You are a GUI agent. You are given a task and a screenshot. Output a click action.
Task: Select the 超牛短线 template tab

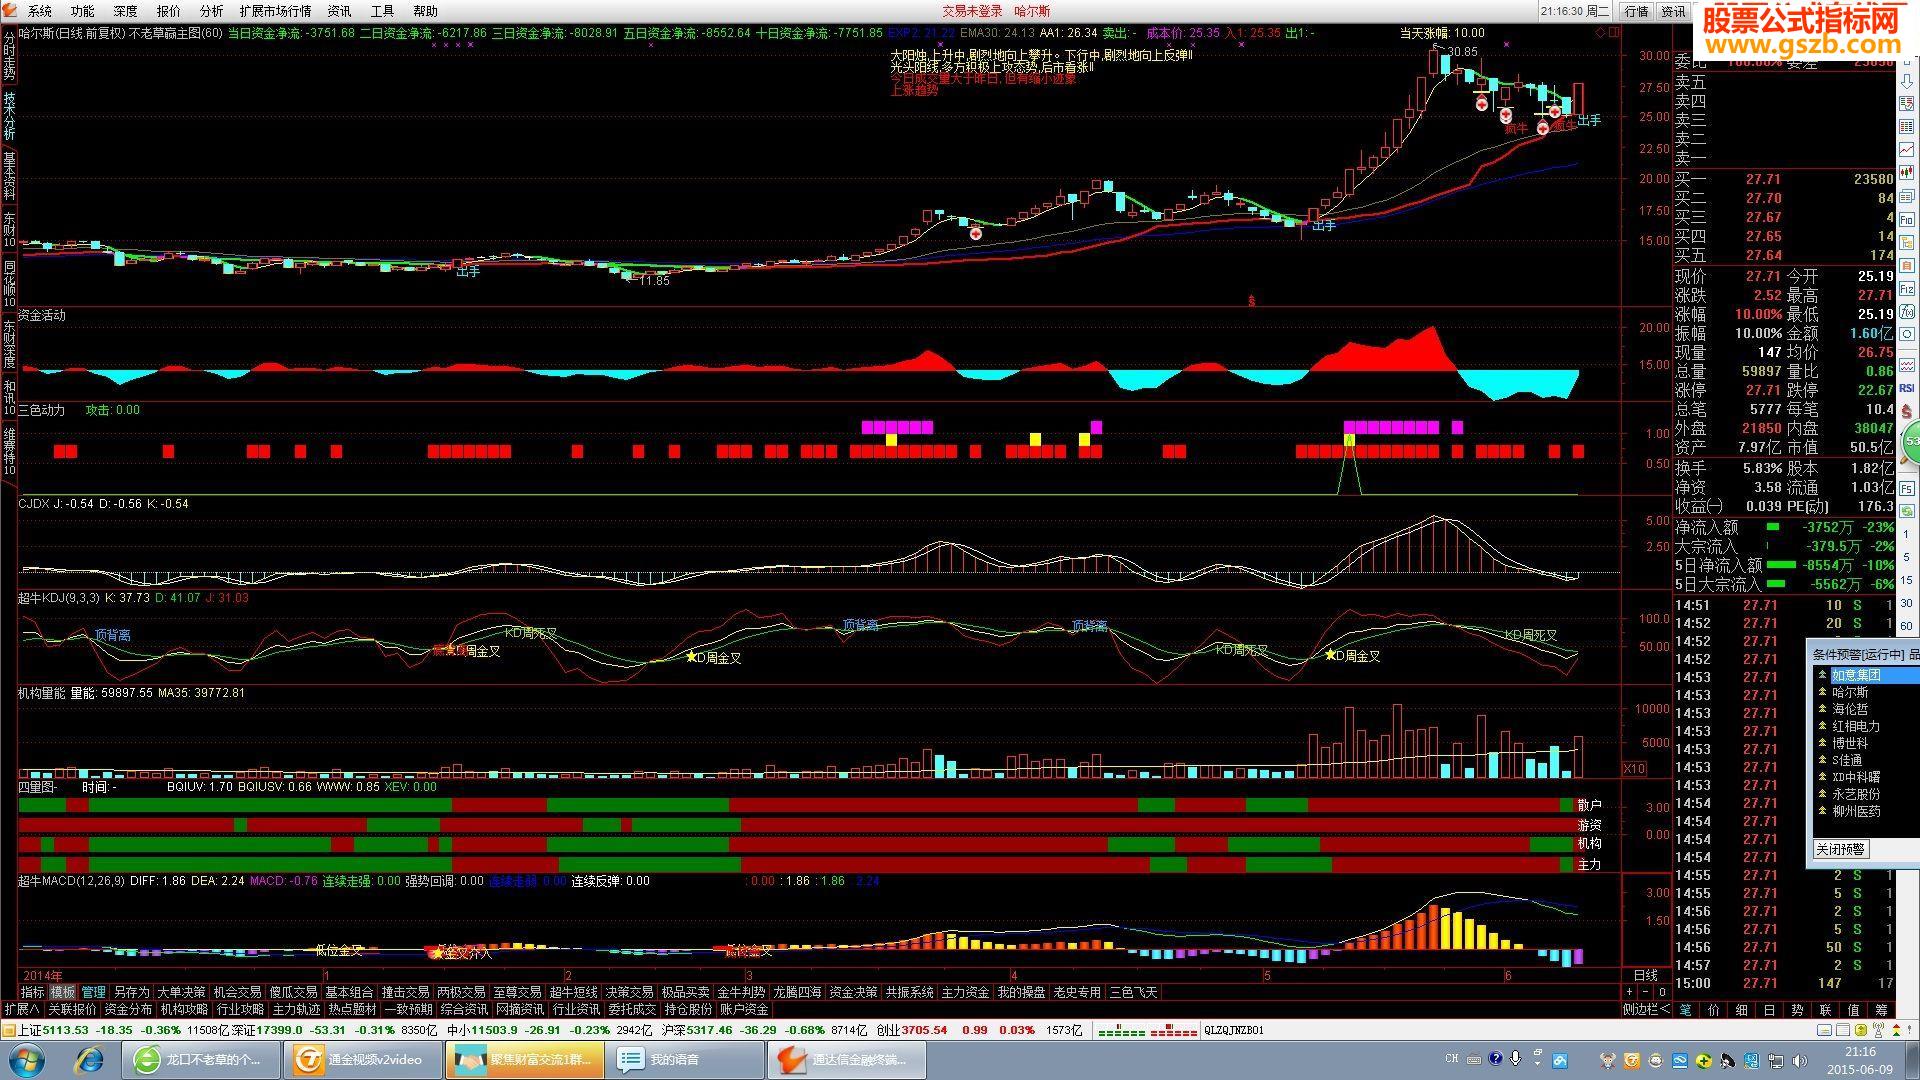[573, 992]
